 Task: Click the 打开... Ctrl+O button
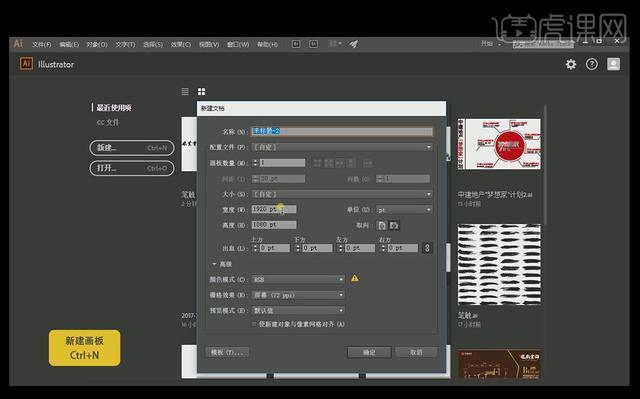132,168
